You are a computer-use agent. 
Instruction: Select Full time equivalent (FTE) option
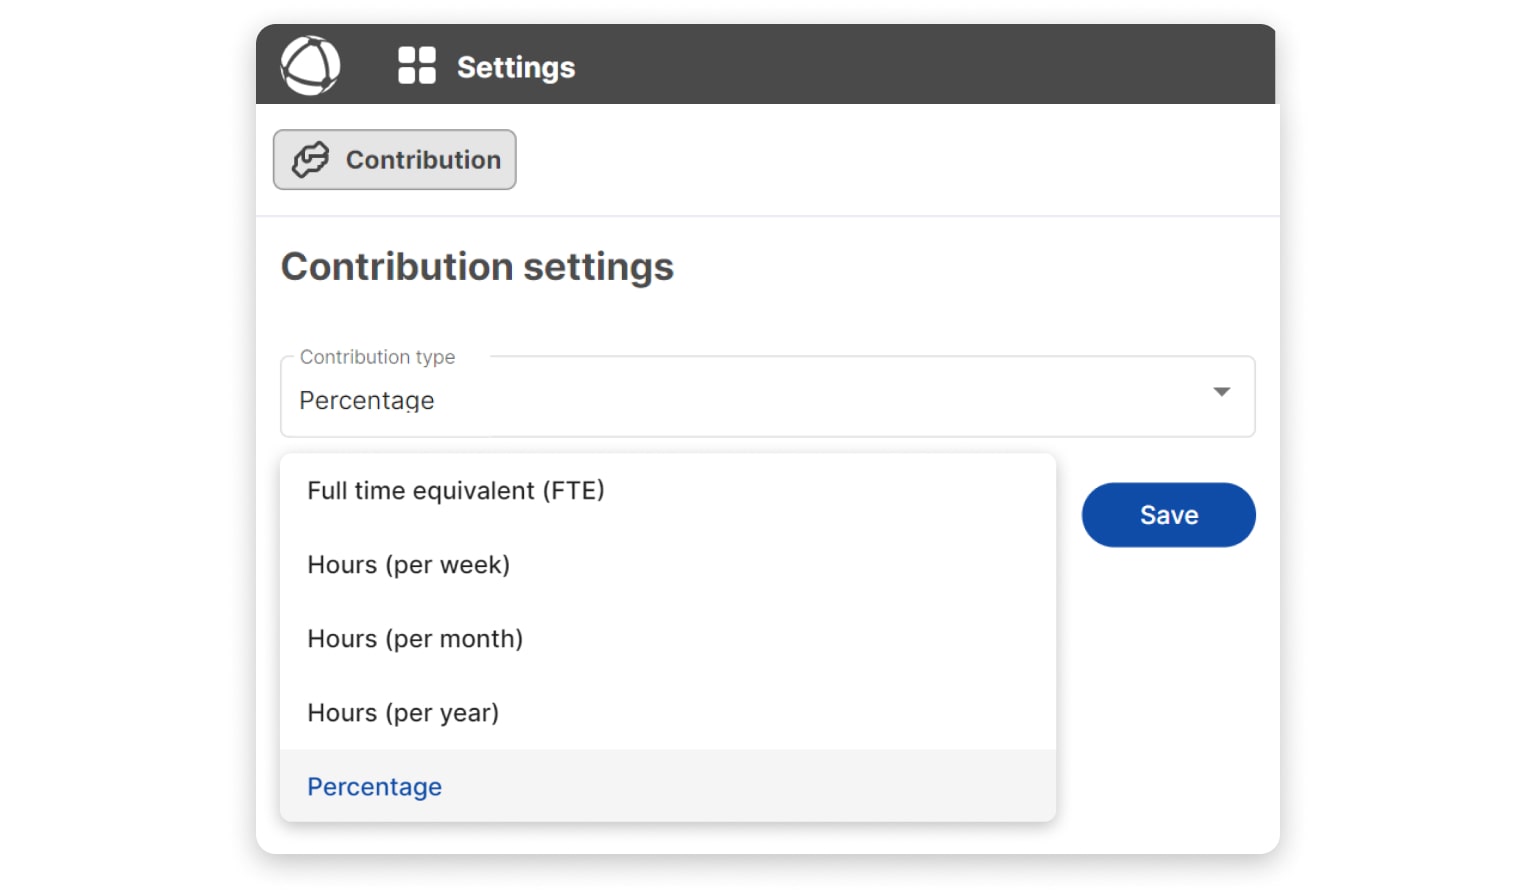click(456, 491)
